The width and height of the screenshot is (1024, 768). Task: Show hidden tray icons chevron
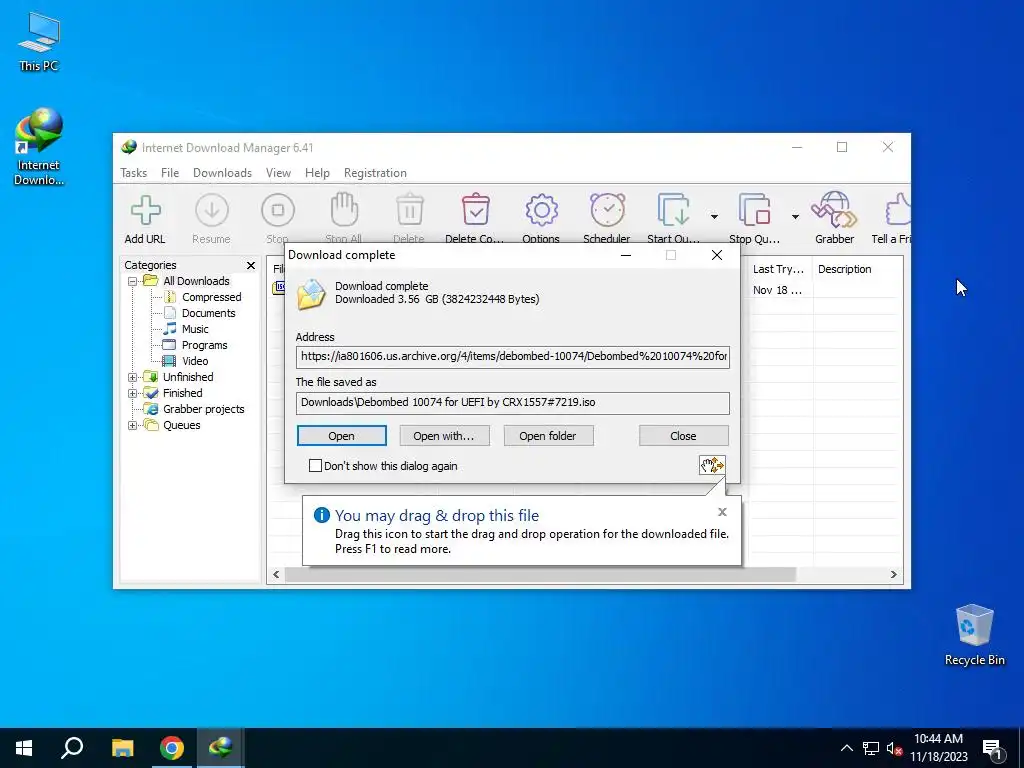coord(846,748)
